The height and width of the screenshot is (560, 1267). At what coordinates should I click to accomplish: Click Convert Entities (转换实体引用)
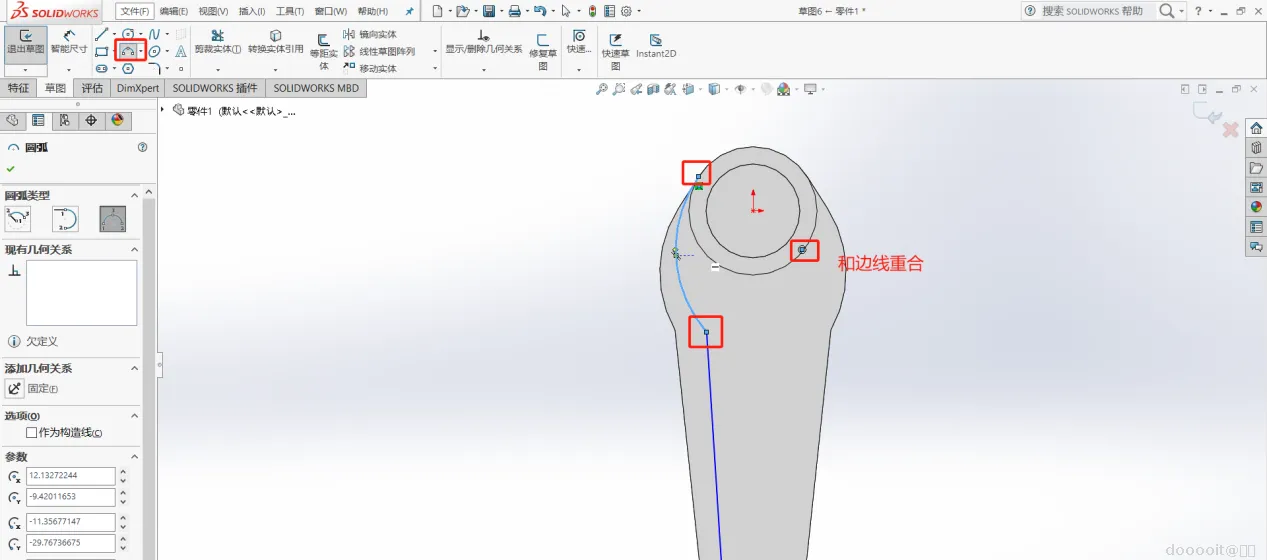(x=275, y=42)
